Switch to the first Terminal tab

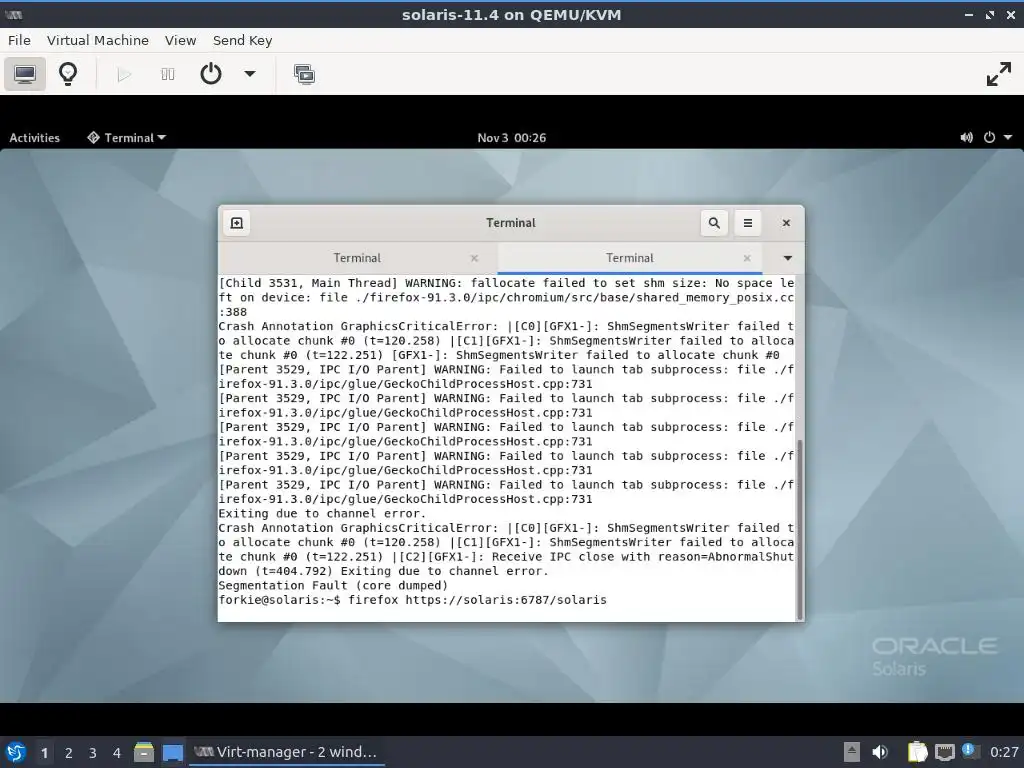357,258
